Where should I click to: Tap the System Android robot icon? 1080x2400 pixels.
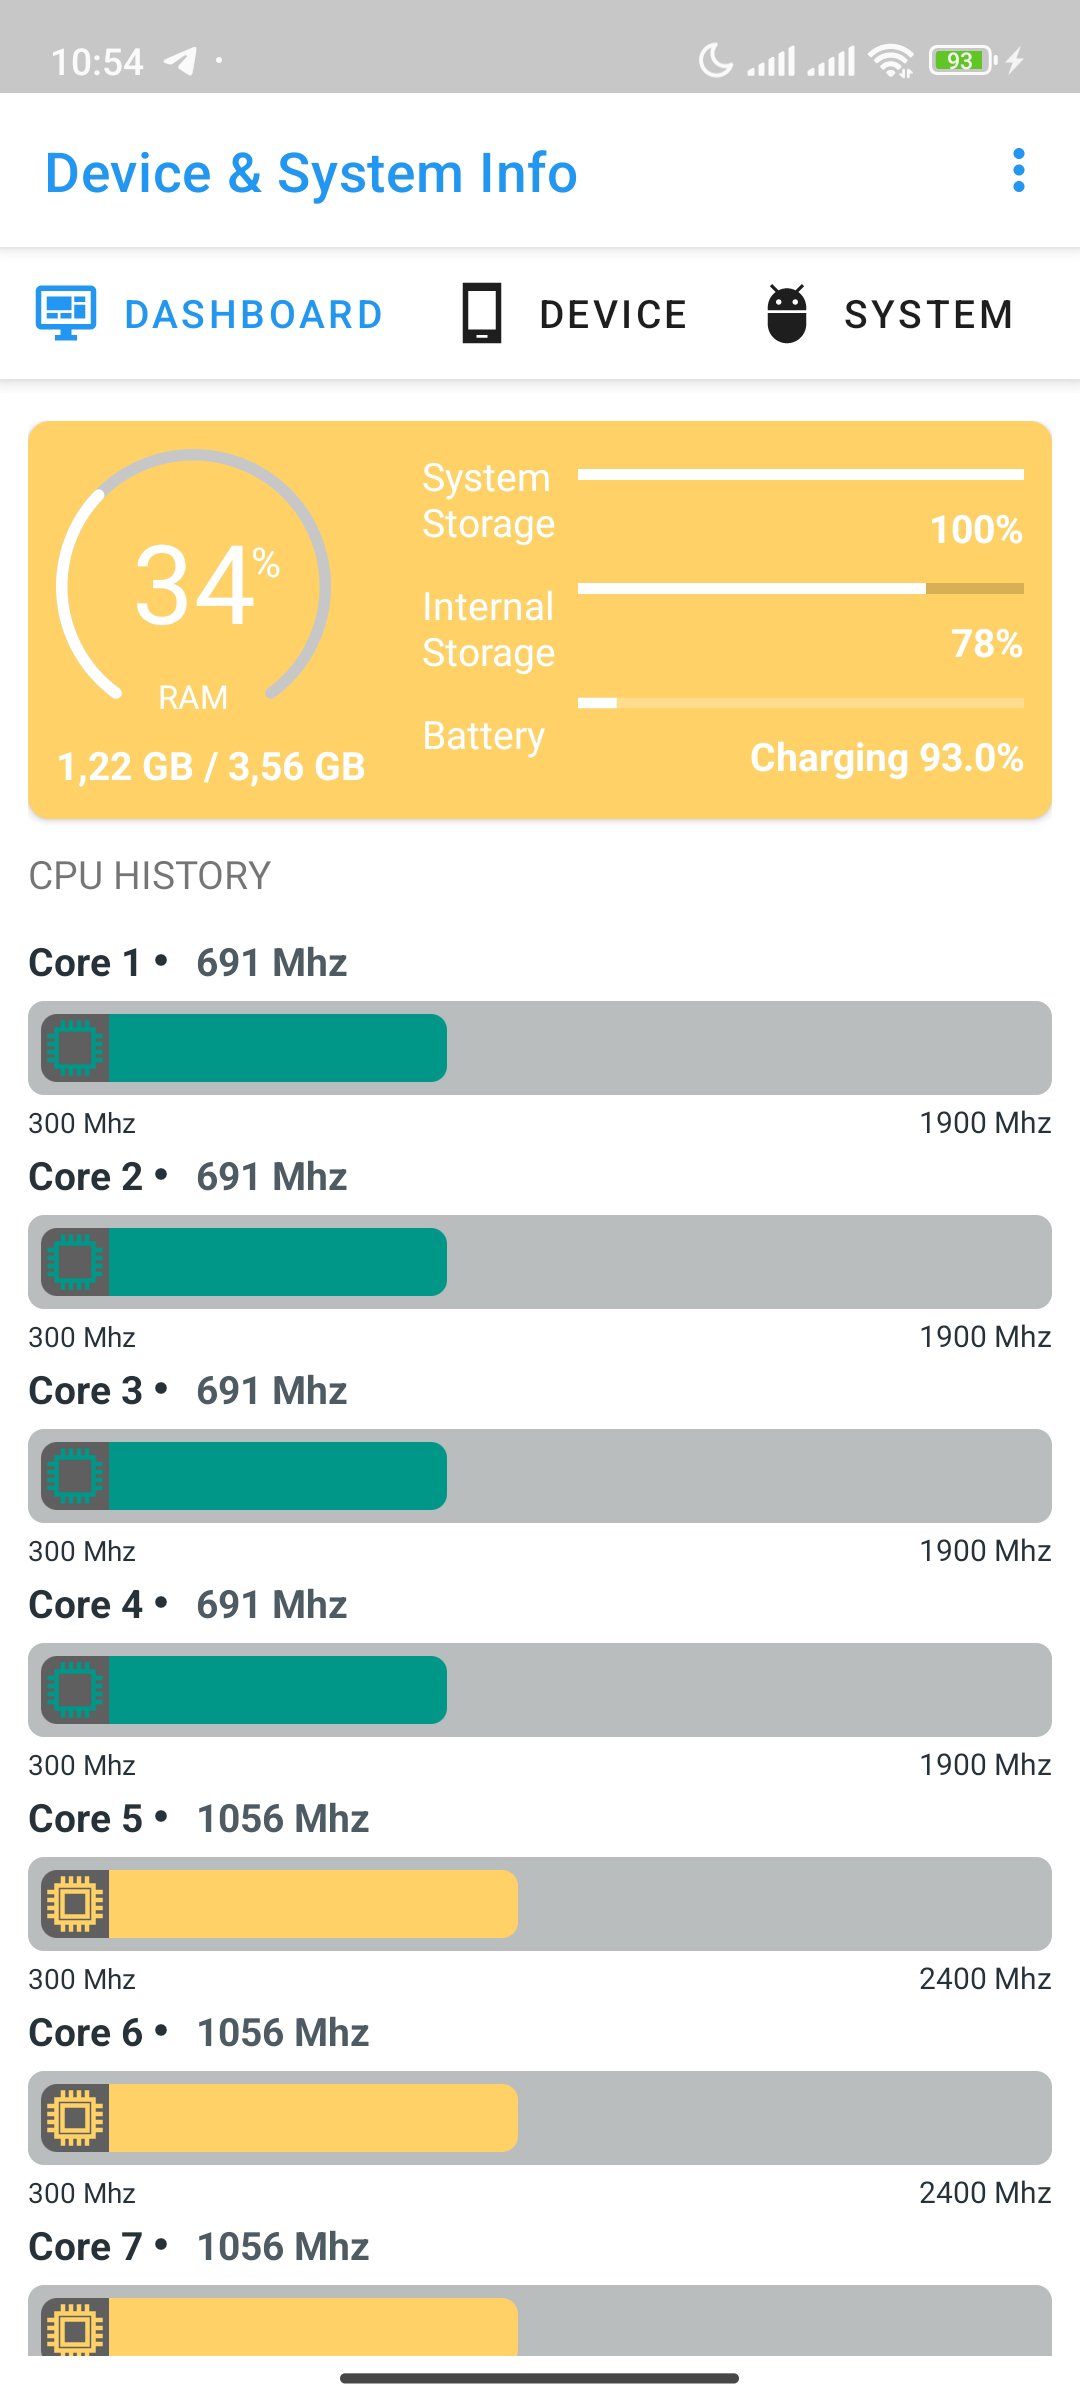787,313
